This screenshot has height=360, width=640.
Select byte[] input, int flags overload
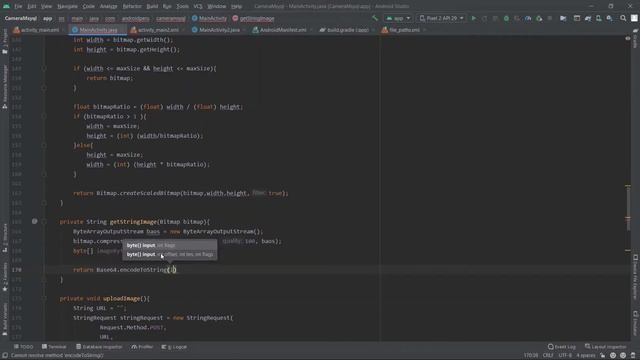pyautogui.click(x=170, y=245)
